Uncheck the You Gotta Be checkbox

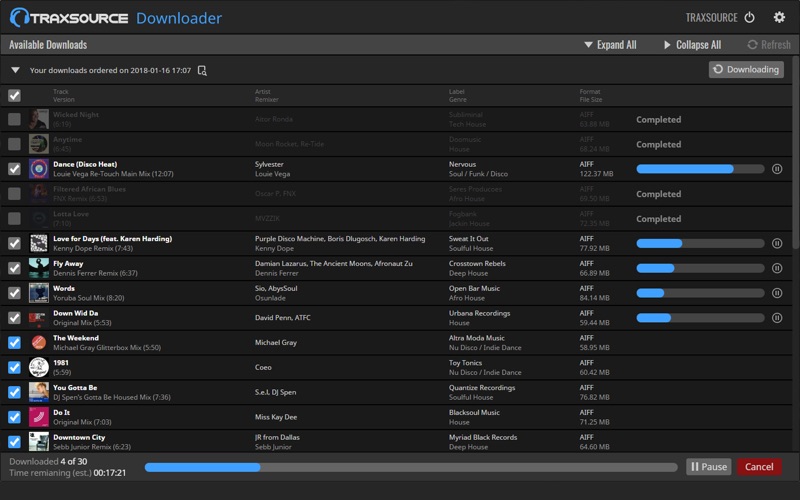(x=14, y=392)
